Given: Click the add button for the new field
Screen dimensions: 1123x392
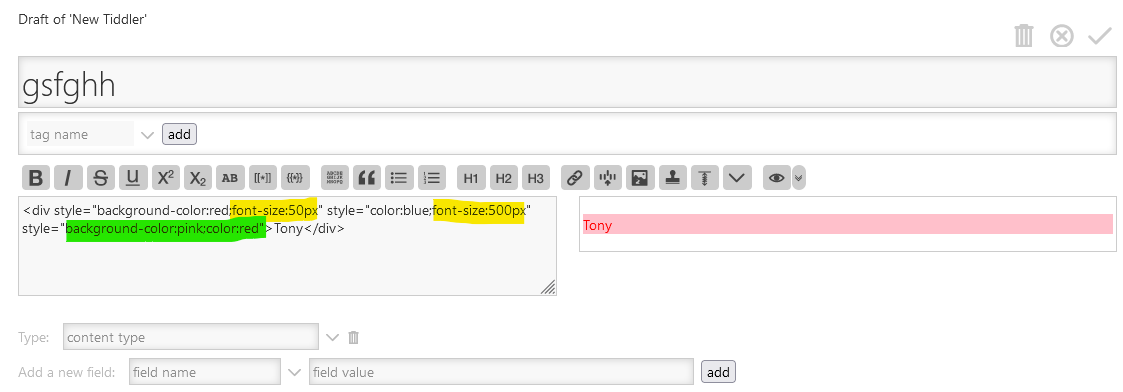Looking at the screenshot, I should click(x=718, y=372).
